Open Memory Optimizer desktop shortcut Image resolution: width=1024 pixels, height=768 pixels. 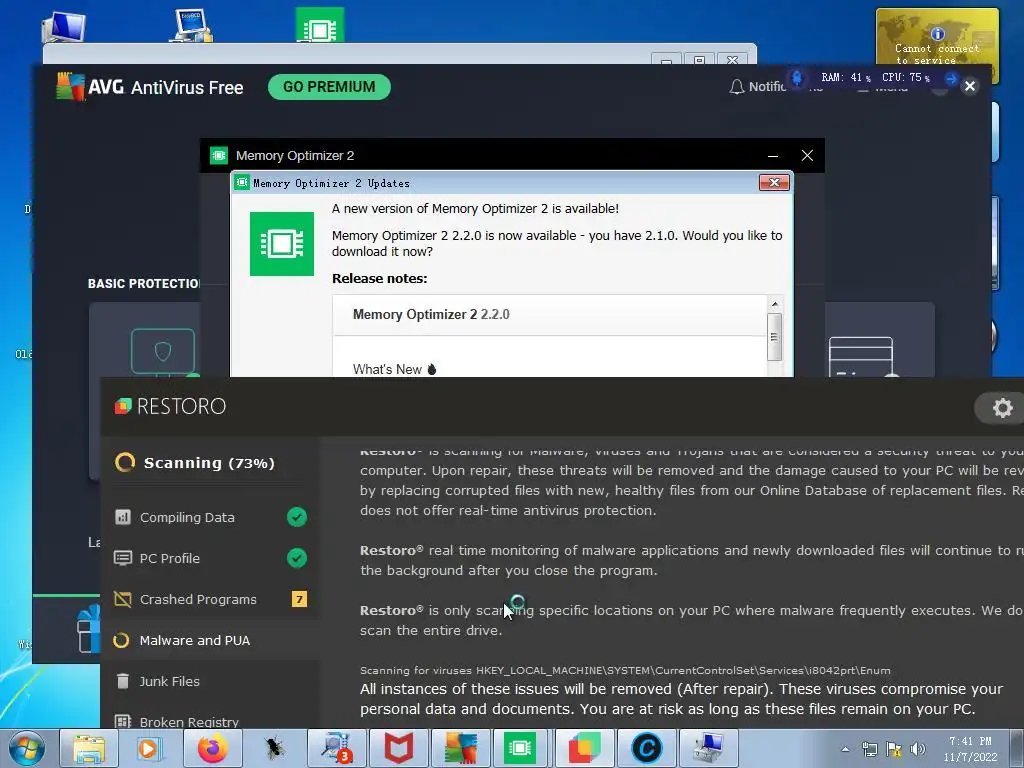coord(319,25)
